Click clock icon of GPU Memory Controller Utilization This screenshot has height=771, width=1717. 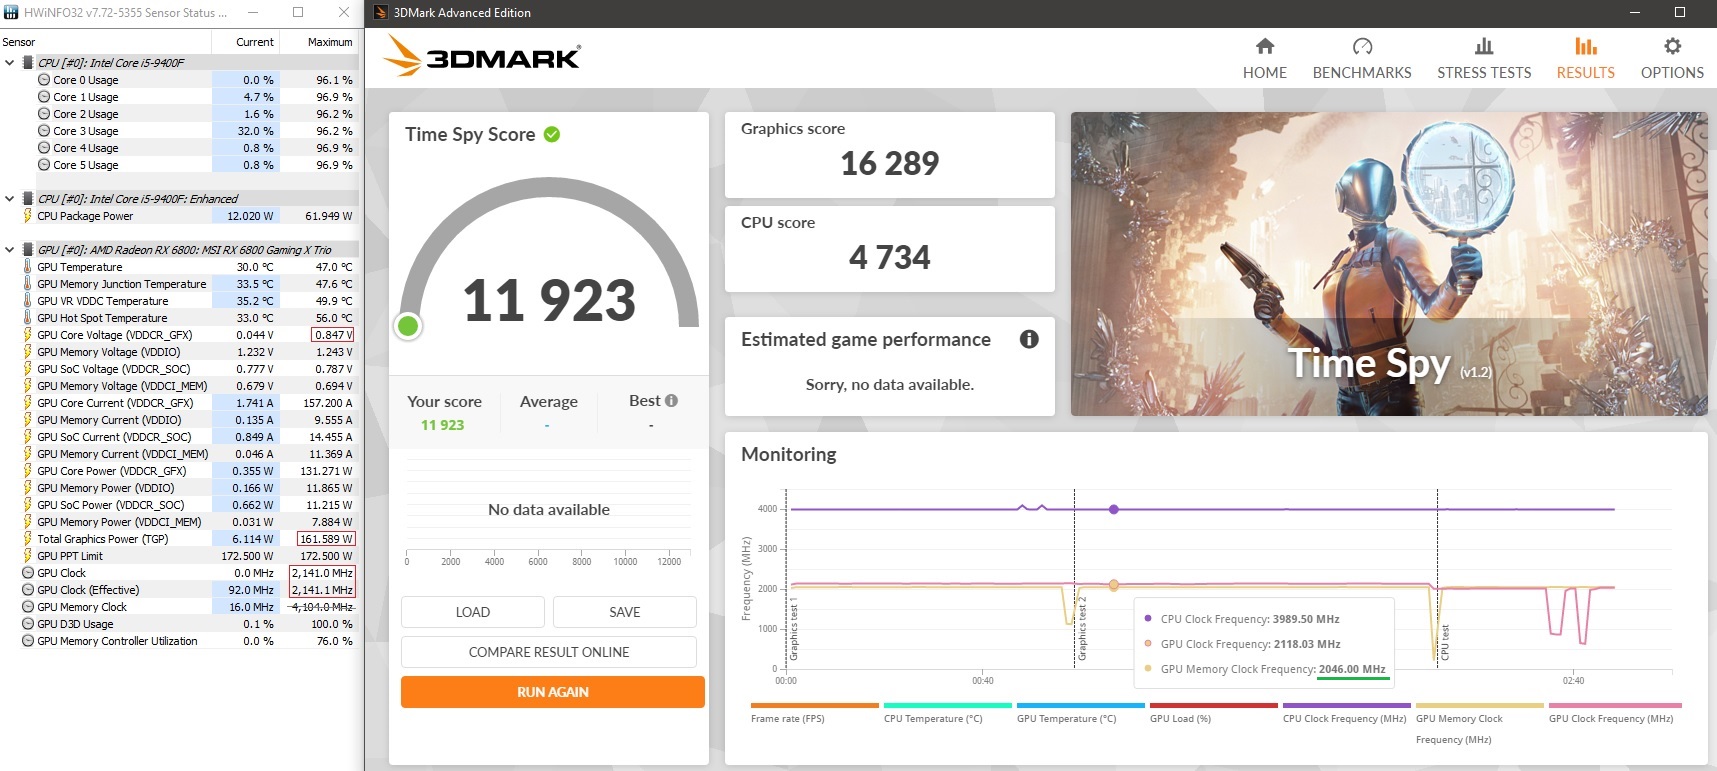[x=28, y=641]
